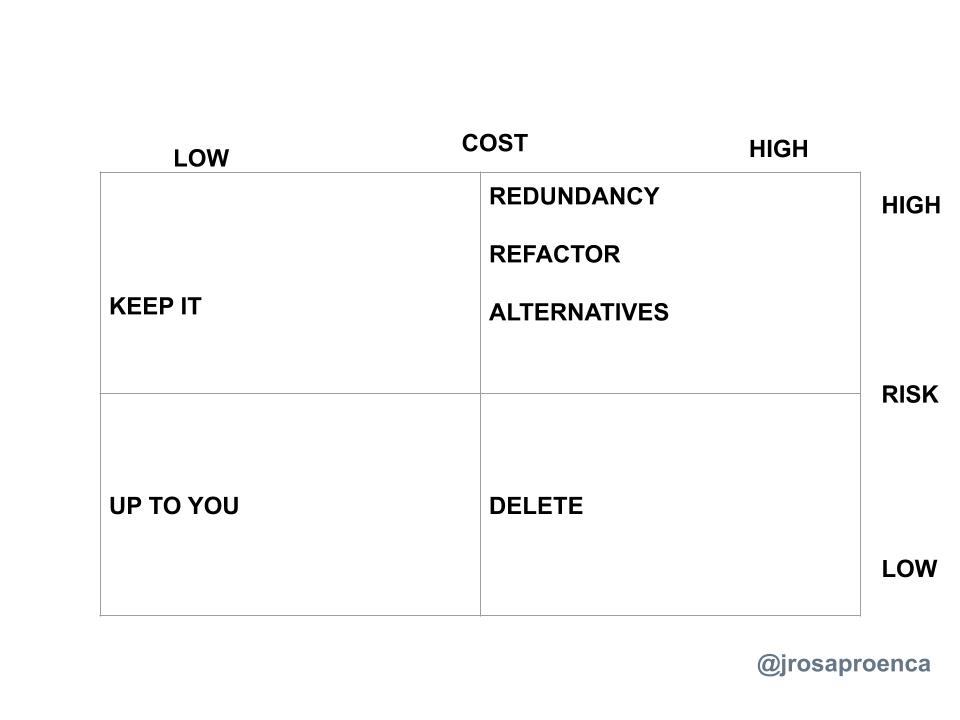
Task: Click the UP TO YOU quadrant cell
Action: (290, 504)
